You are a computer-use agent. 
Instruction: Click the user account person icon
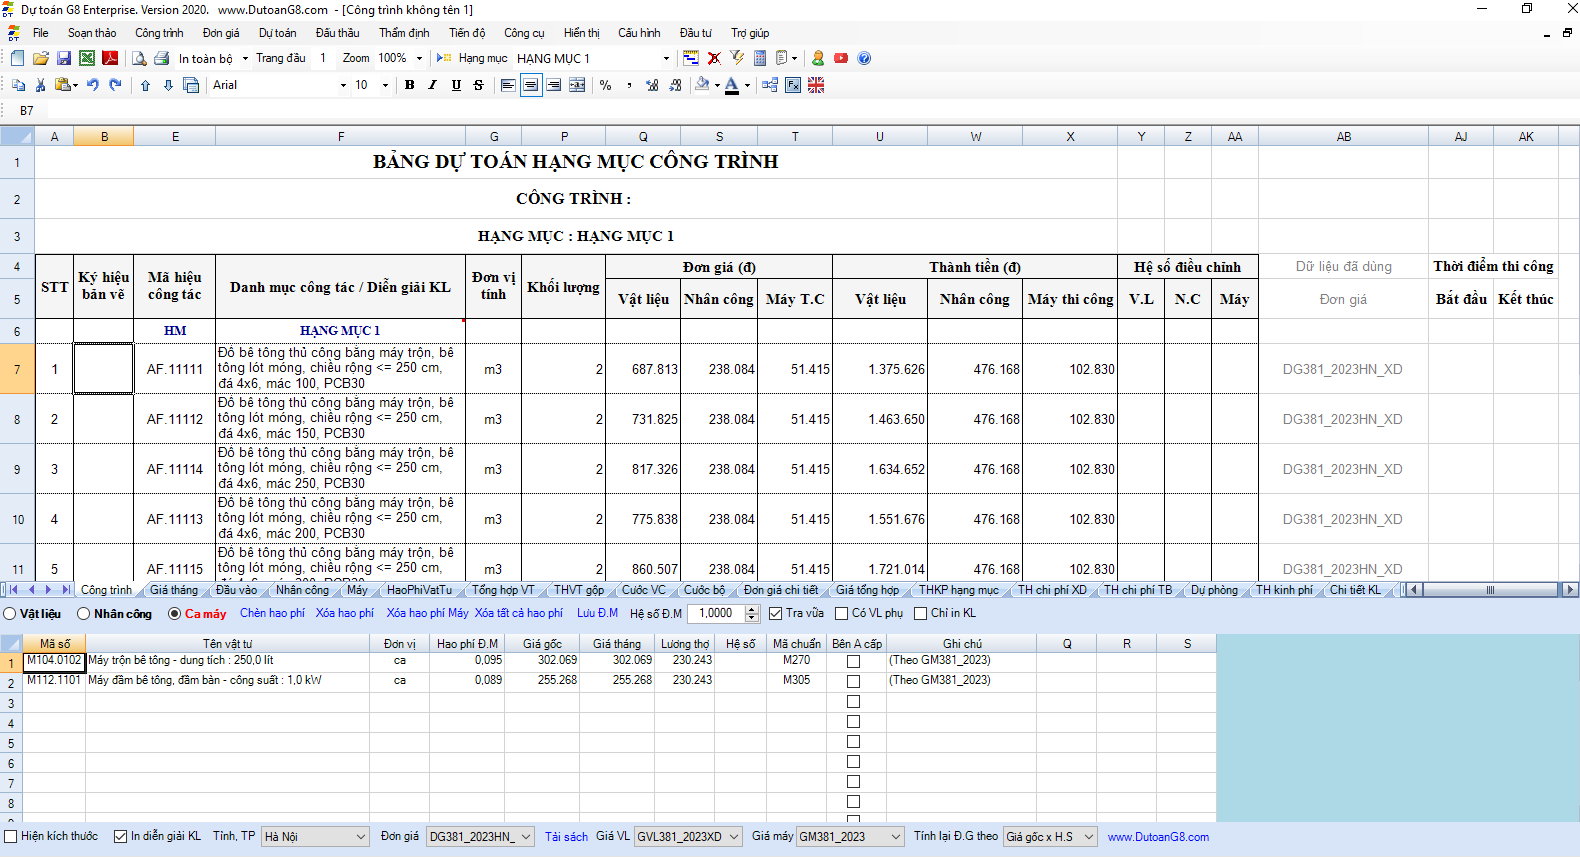click(x=818, y=58)
